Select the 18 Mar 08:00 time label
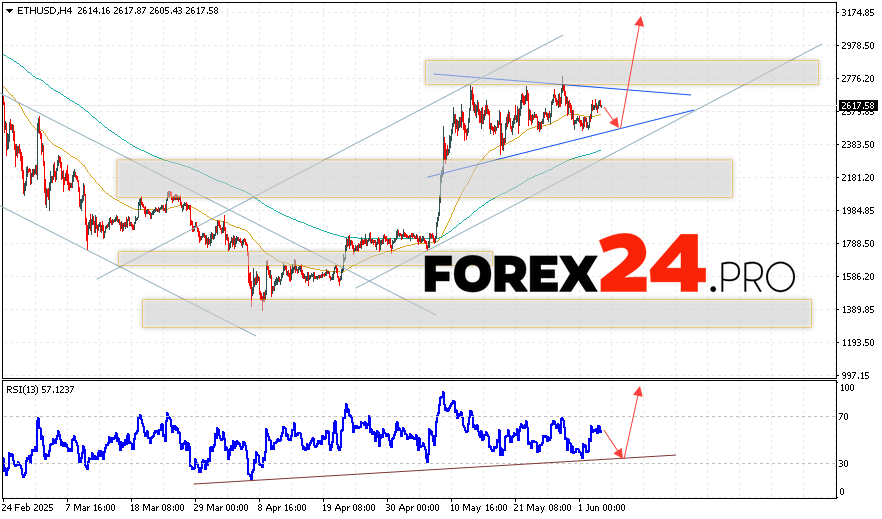This screenshot has height=519, width=882. (157, 508)
